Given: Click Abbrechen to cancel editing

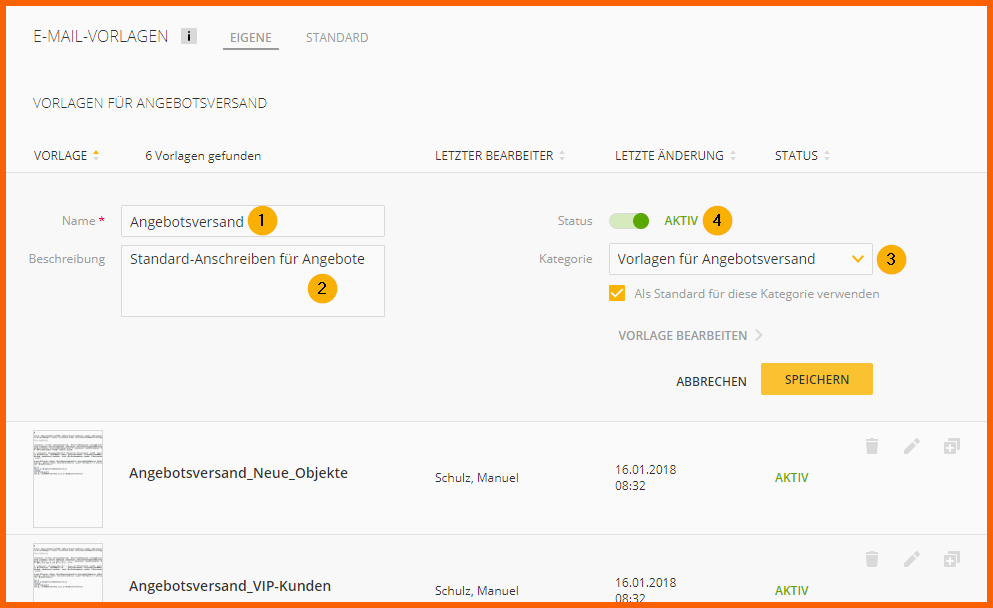Looking at the screenshot, I should pyautogui.click(x=711, y=381).
